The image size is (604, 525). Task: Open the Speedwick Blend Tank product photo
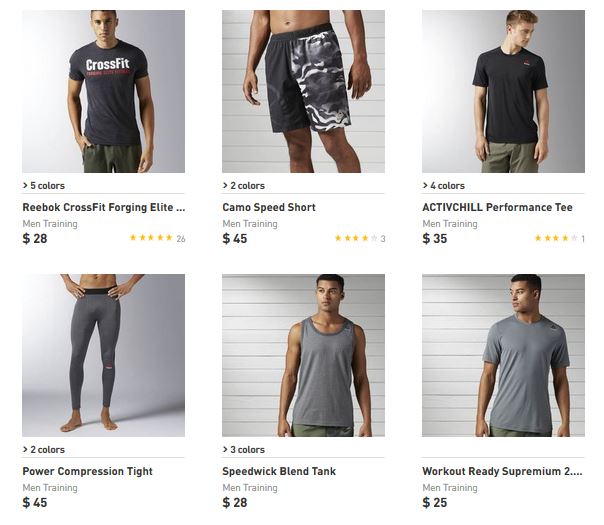point(303,355)
